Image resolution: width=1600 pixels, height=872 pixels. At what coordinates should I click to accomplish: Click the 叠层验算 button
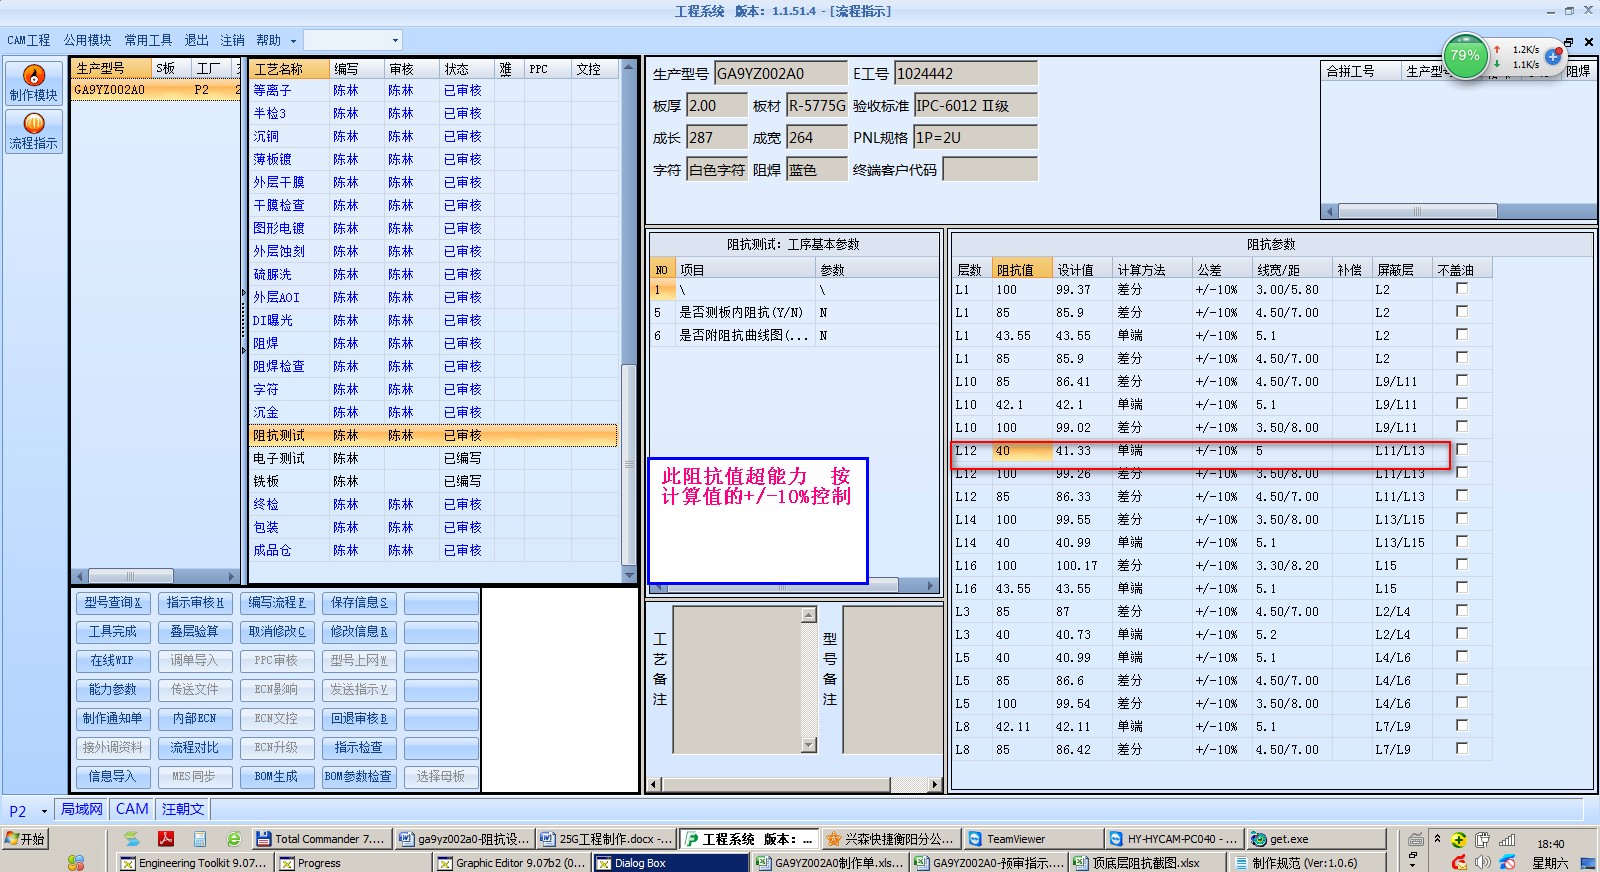194,632
